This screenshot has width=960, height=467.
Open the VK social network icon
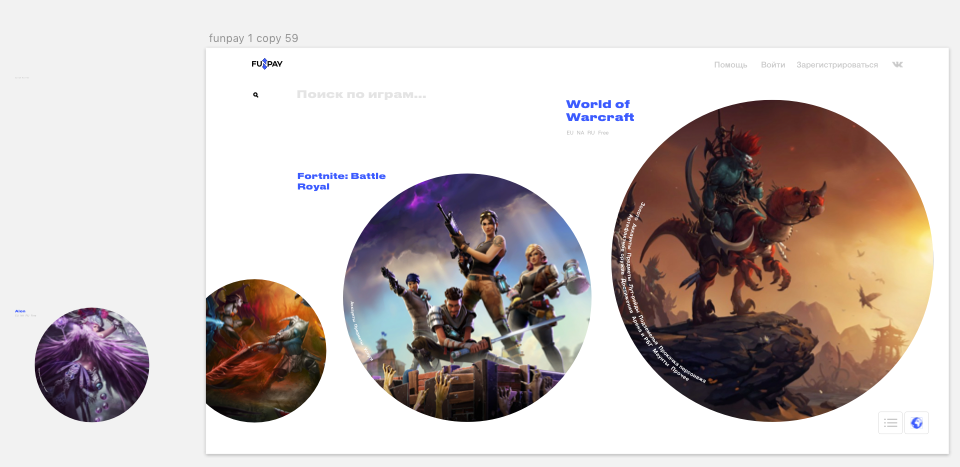point(897,65)
